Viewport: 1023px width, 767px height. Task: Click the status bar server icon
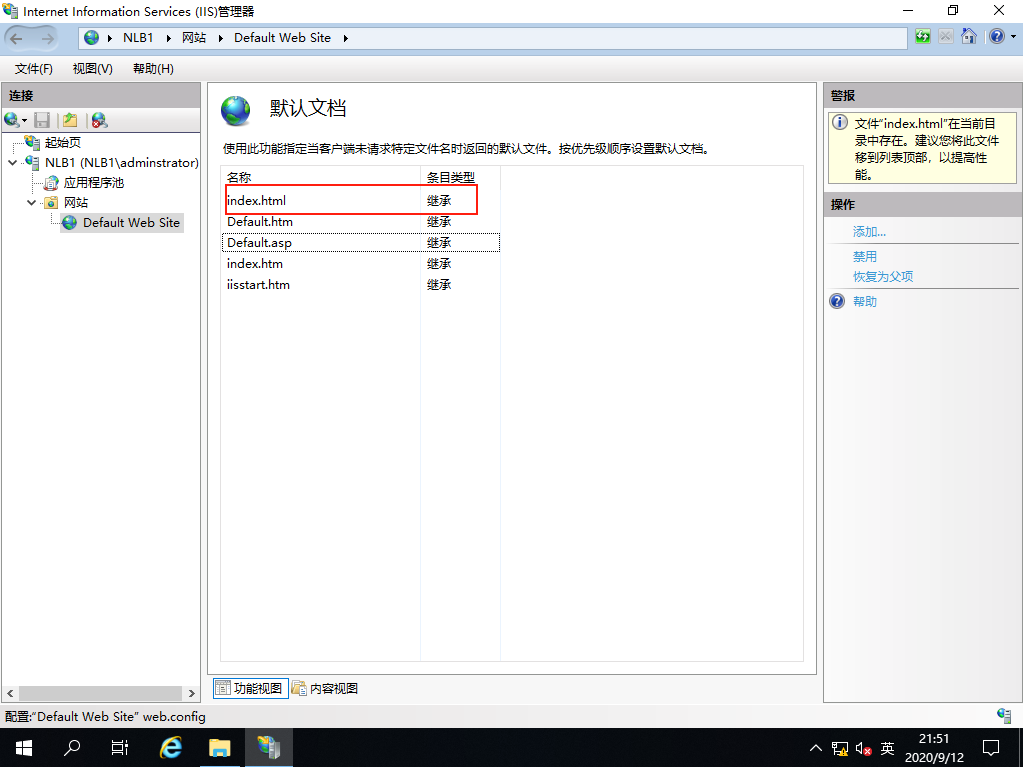click(x=1003, y=715)
